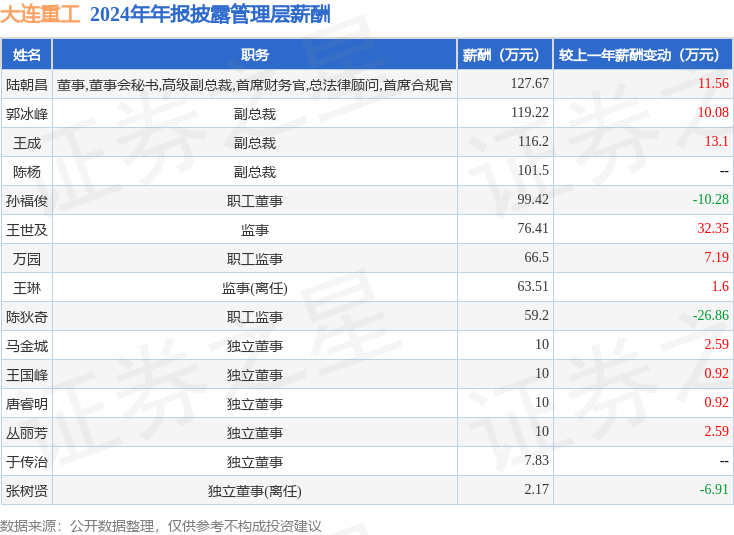This screenshot has width=734, height=535.
Task: Select the name cell 马金城
Action: (x=27, y=346)
